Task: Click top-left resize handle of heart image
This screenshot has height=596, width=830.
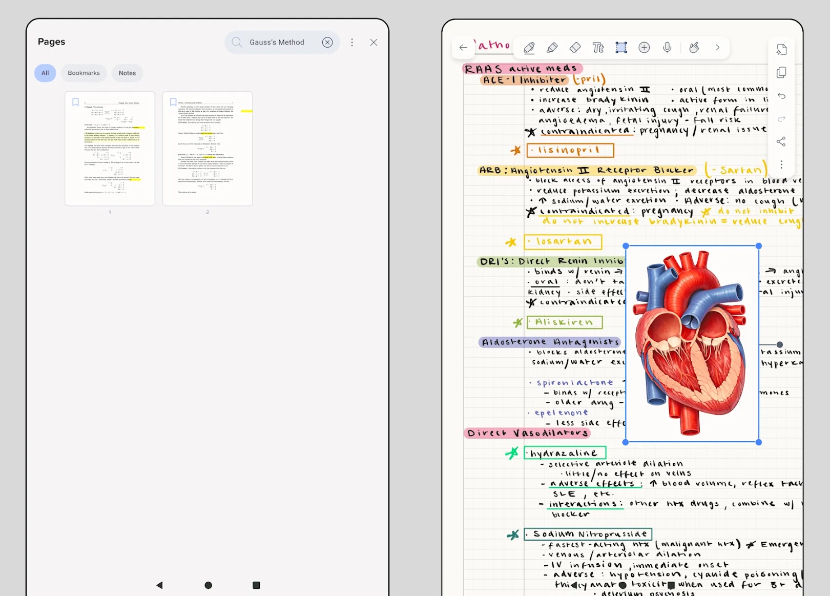Action: (x=626, y=246)
